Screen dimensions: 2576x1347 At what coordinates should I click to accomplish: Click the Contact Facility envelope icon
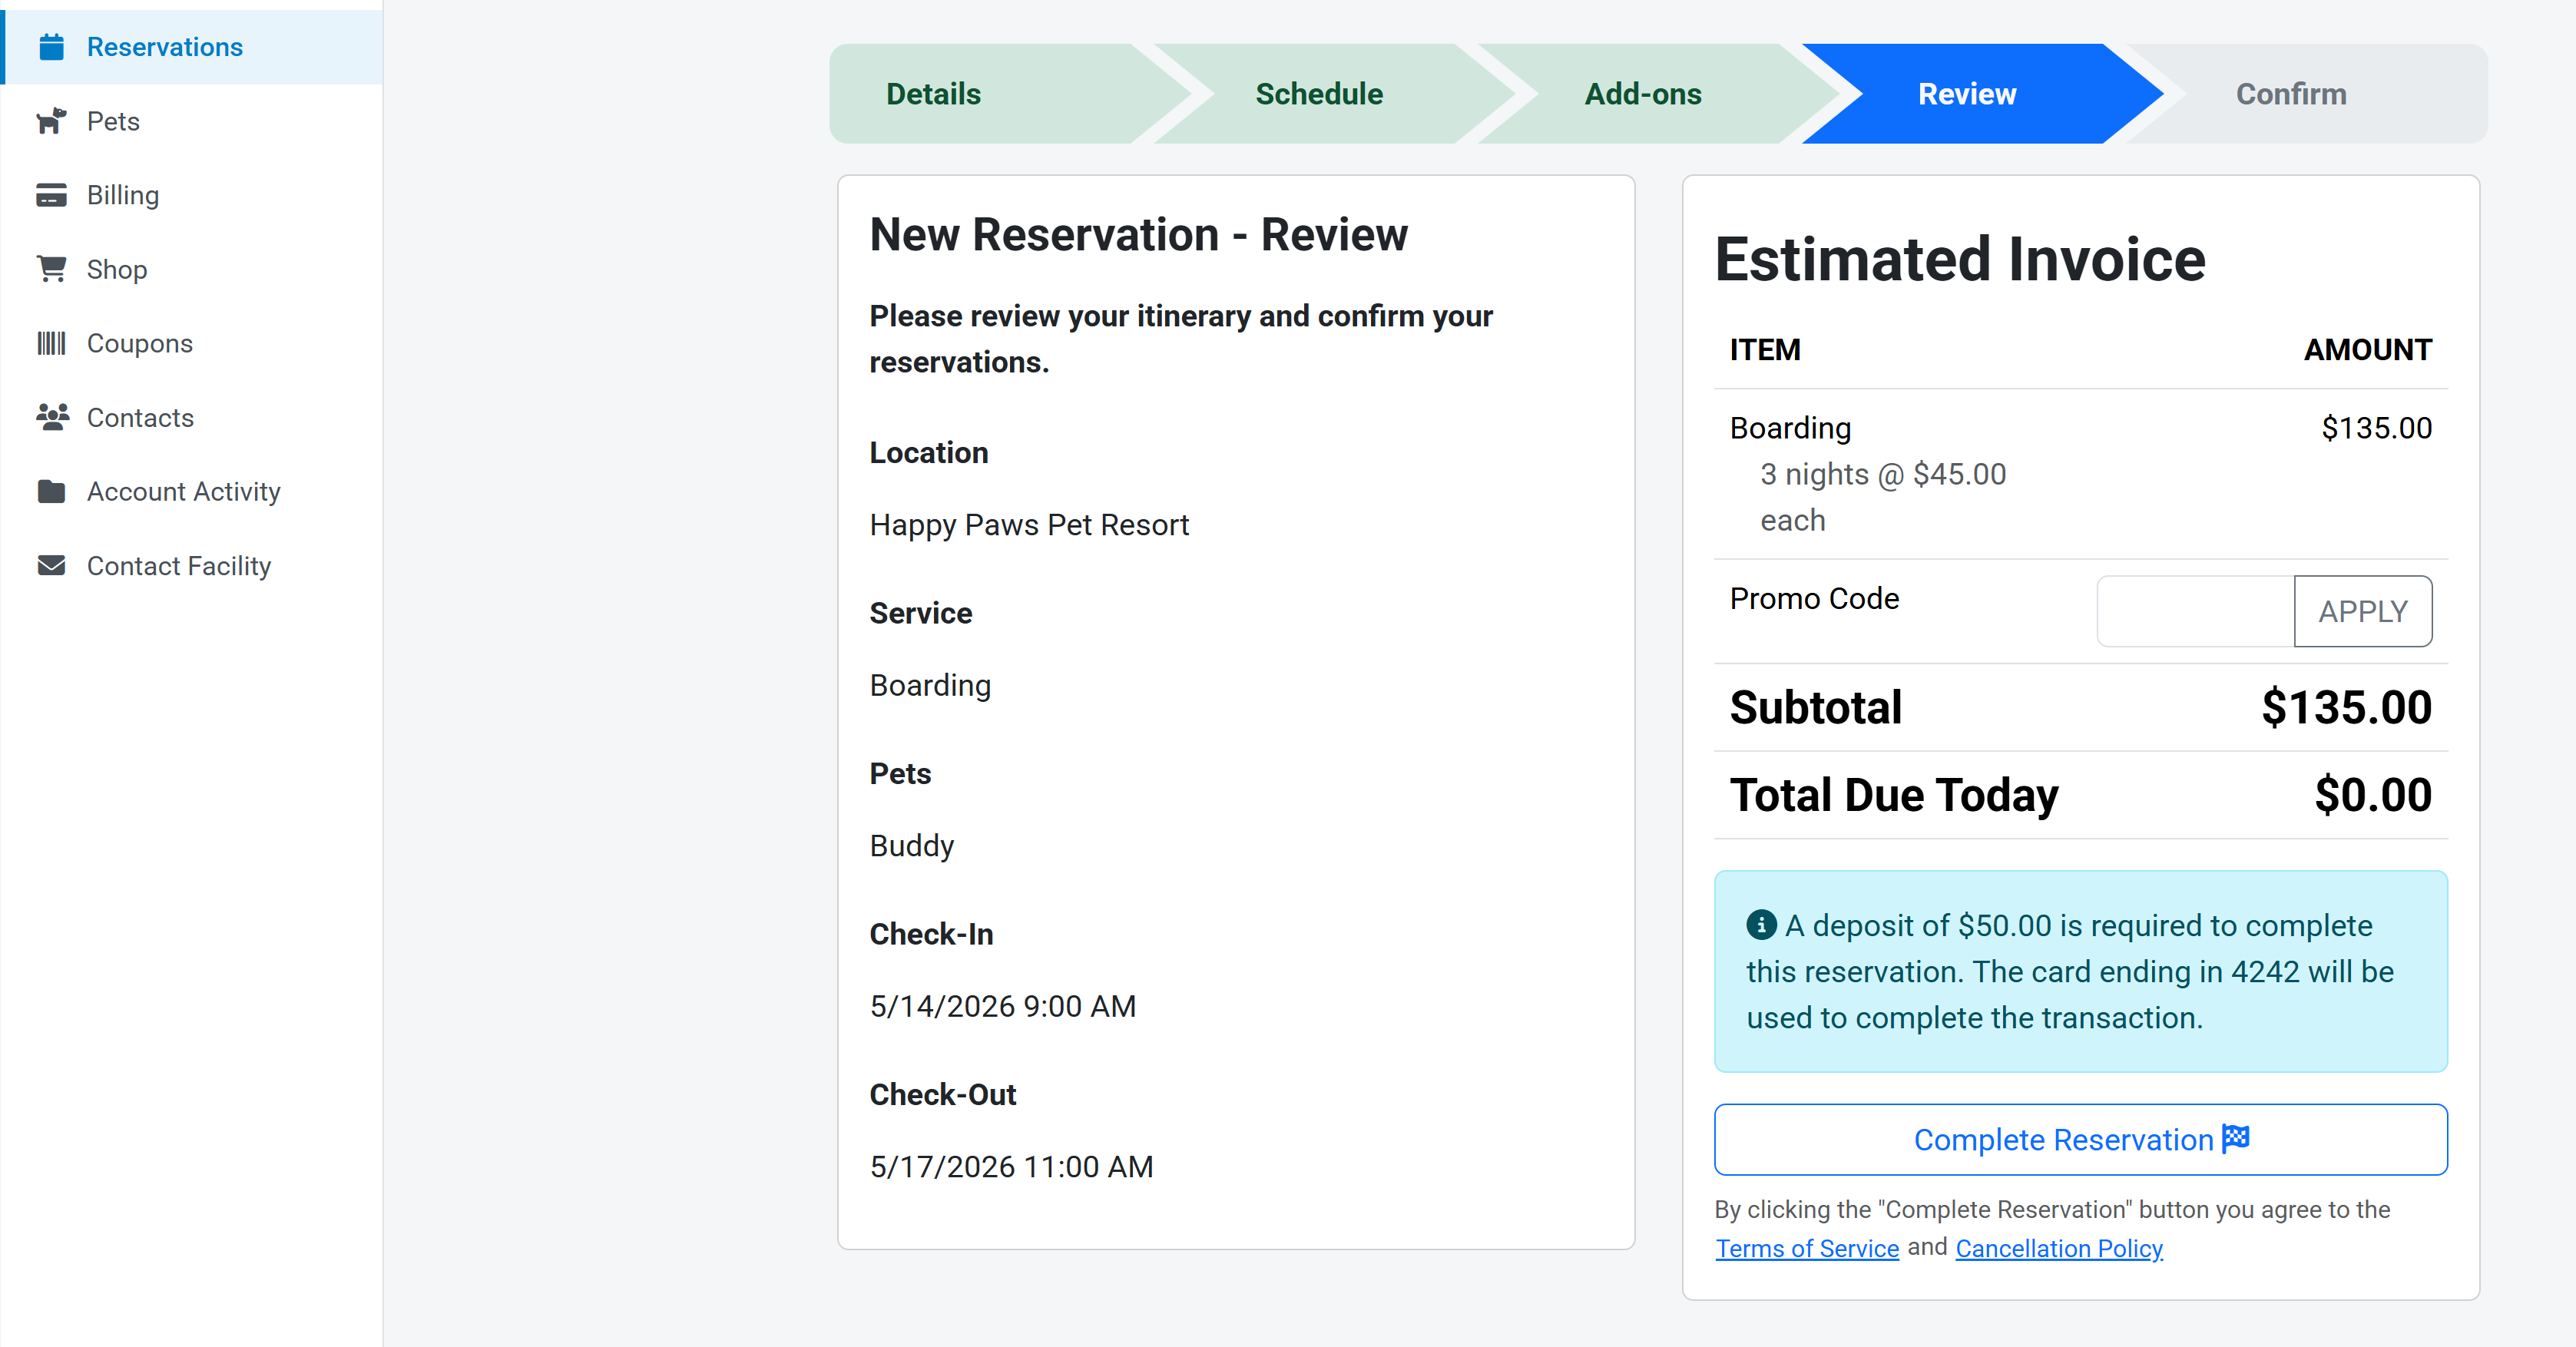[52, 565]
